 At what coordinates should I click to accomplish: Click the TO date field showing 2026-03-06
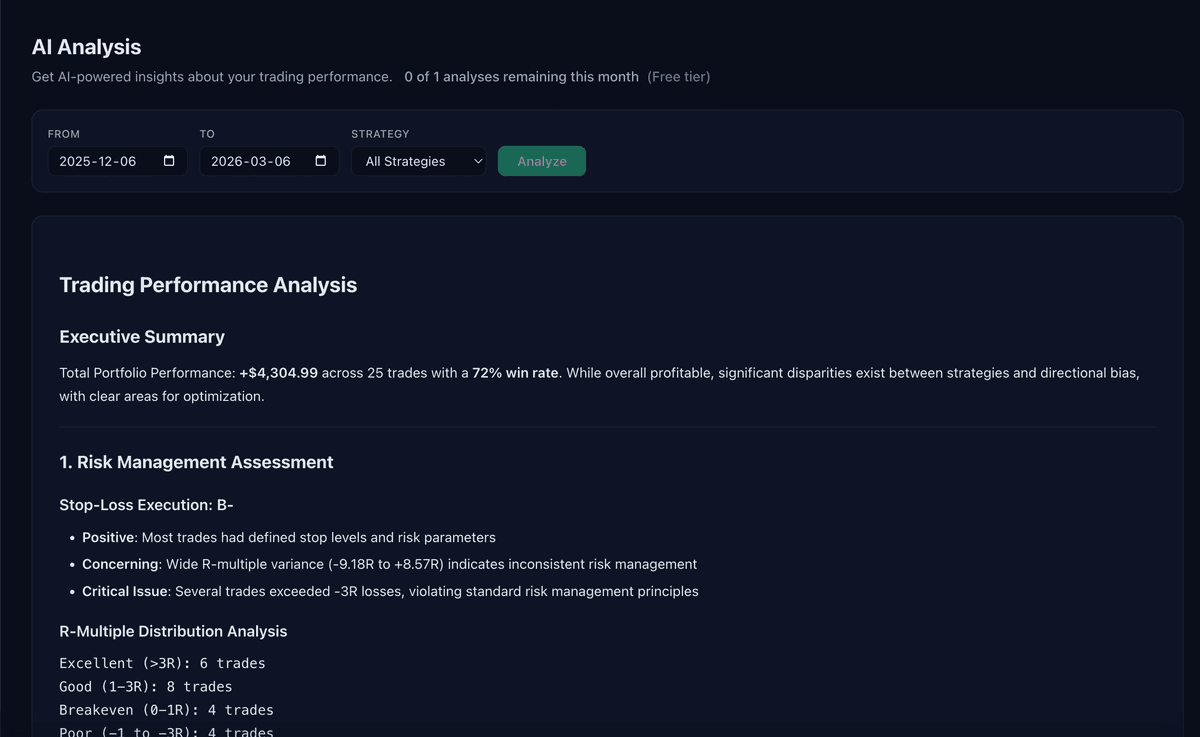pos(250,161)
